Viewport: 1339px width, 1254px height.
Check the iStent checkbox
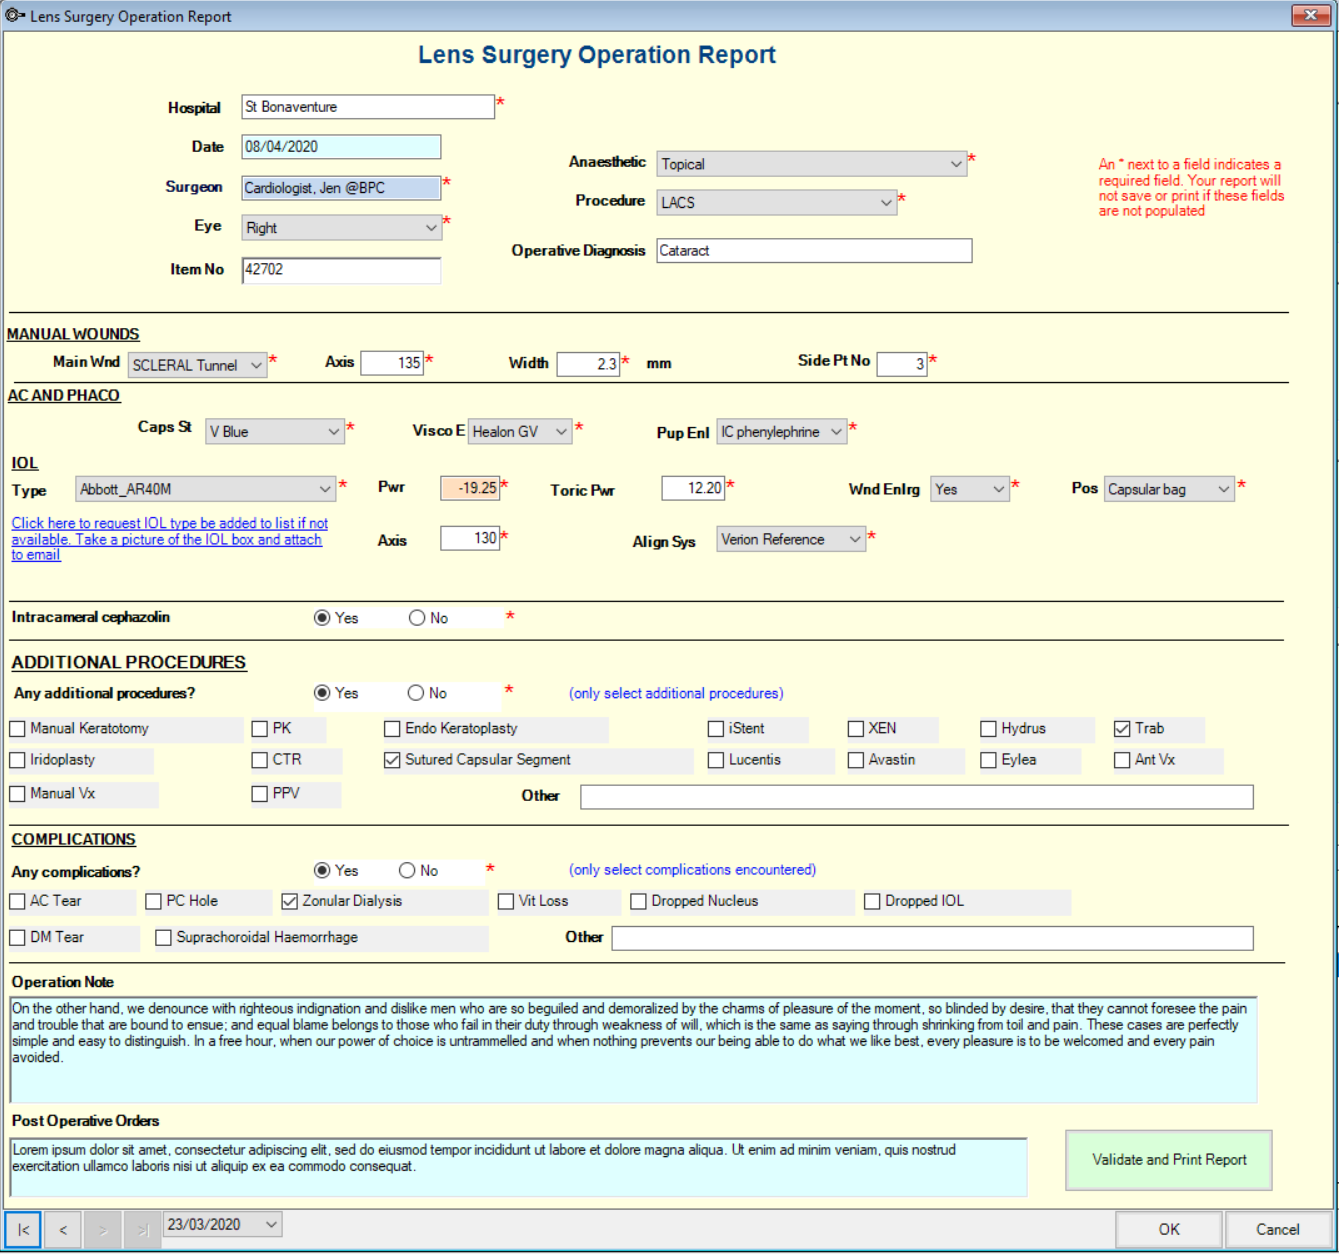click(x=716, y=729)
